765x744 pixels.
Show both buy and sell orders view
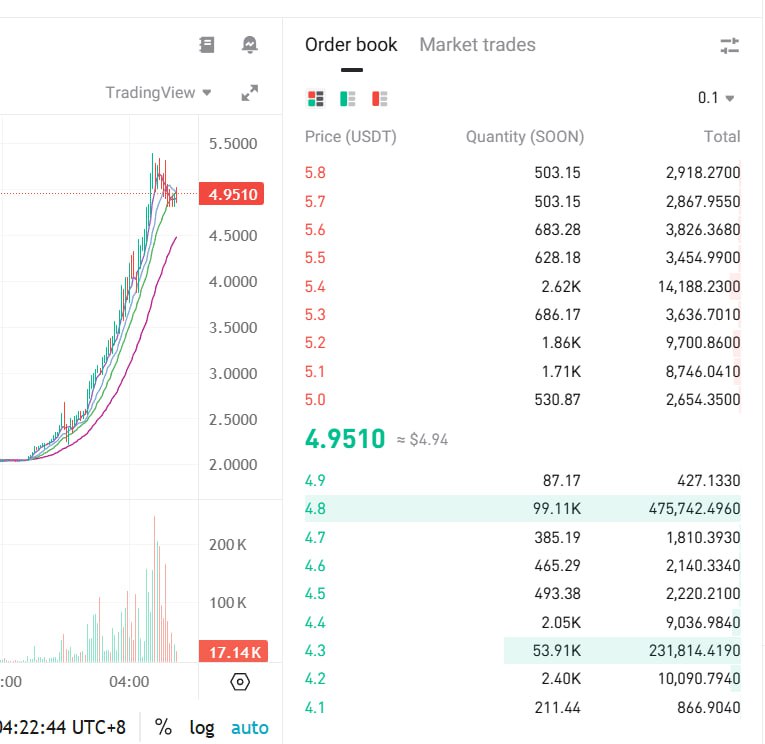coord(316,98)
